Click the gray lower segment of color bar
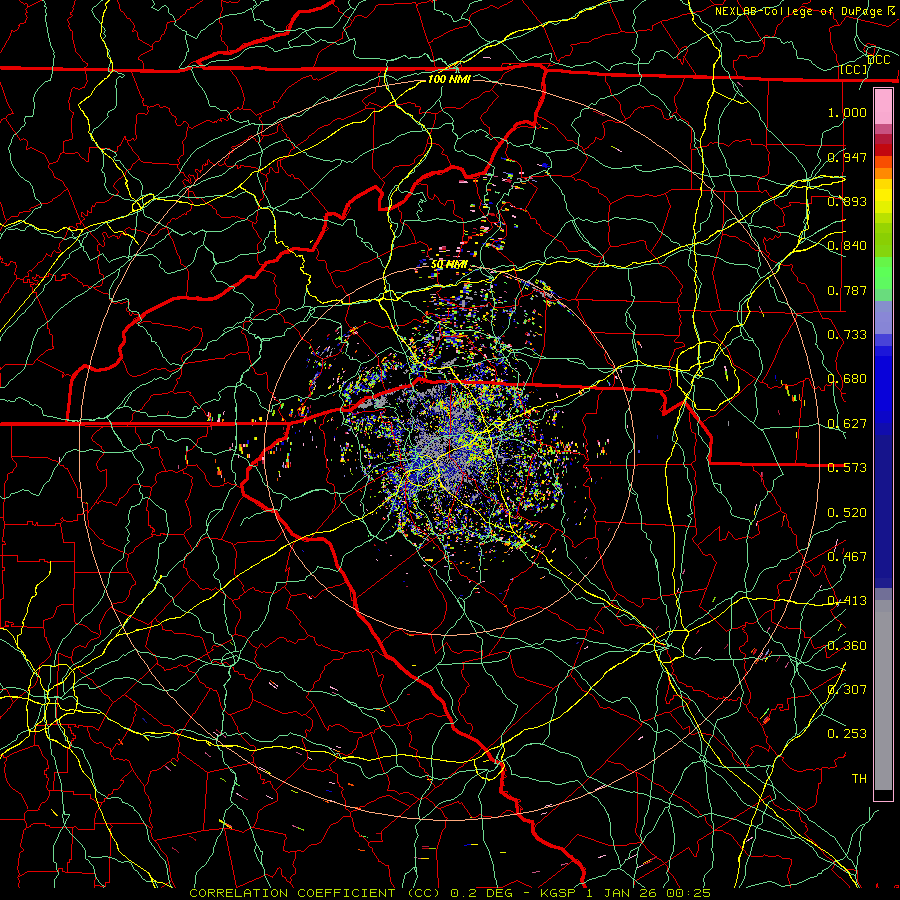 click(883, 695)
